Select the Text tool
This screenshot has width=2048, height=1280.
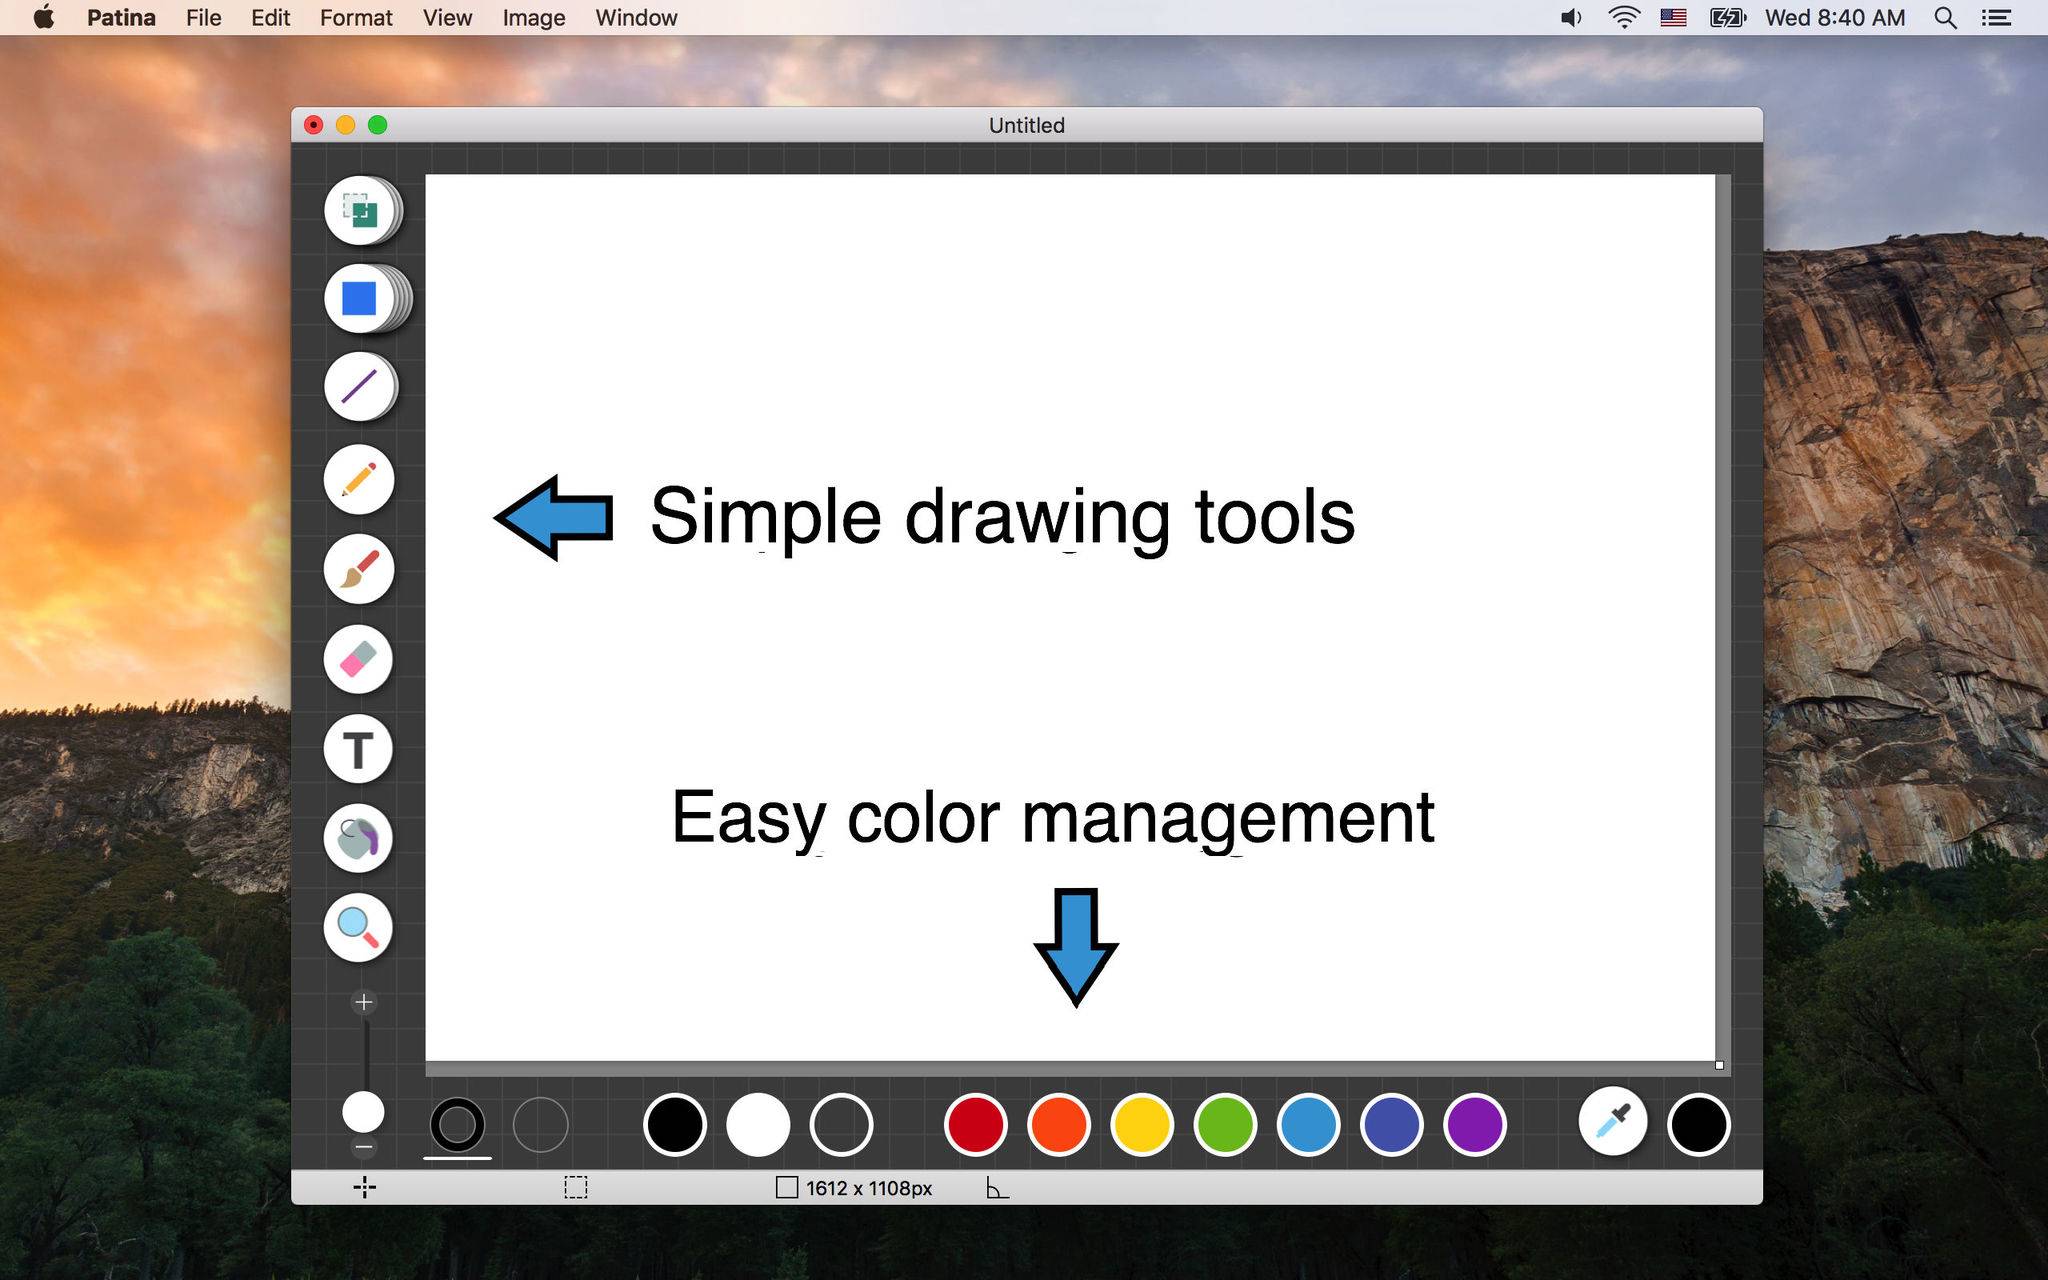(x=358, y=749)
